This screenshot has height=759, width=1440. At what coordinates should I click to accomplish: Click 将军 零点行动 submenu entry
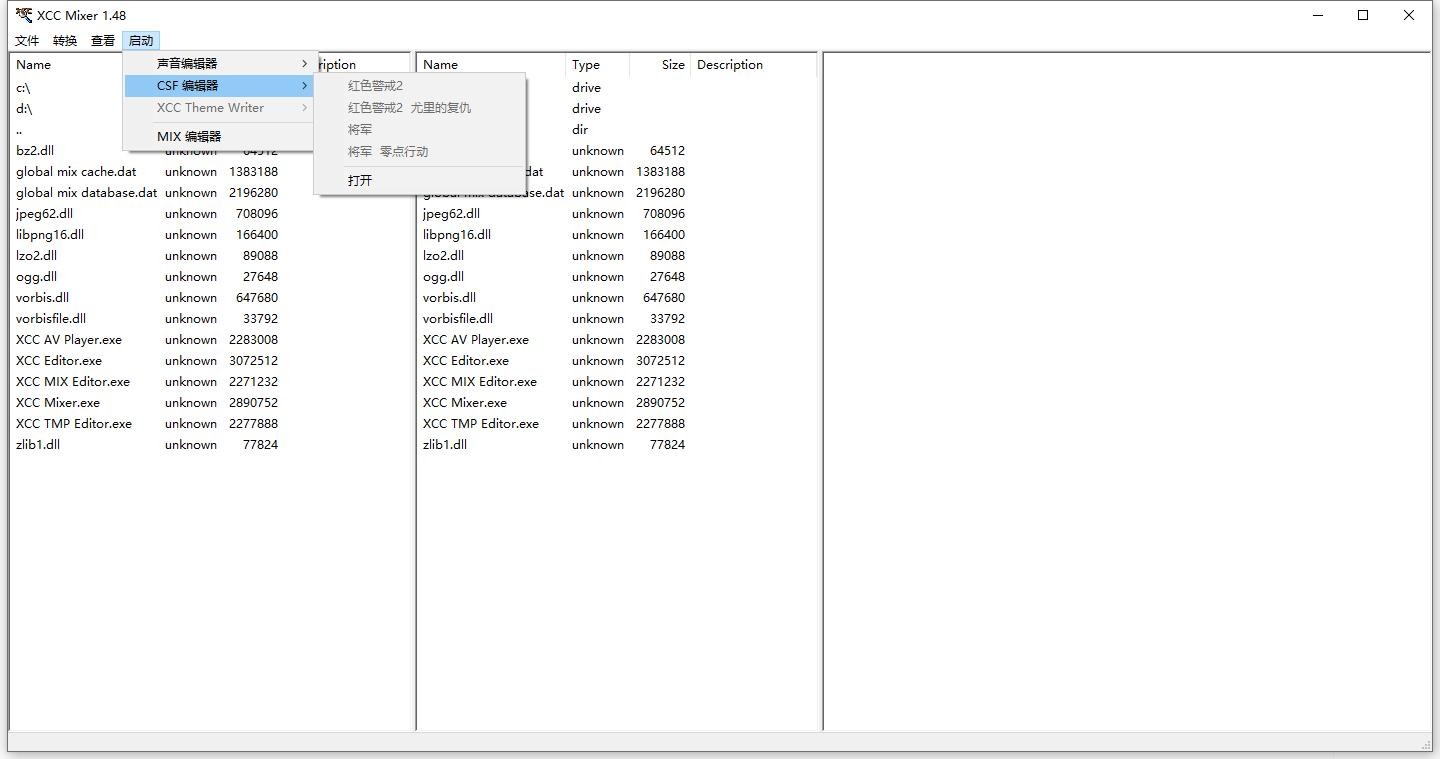click(x=420, y=151)
